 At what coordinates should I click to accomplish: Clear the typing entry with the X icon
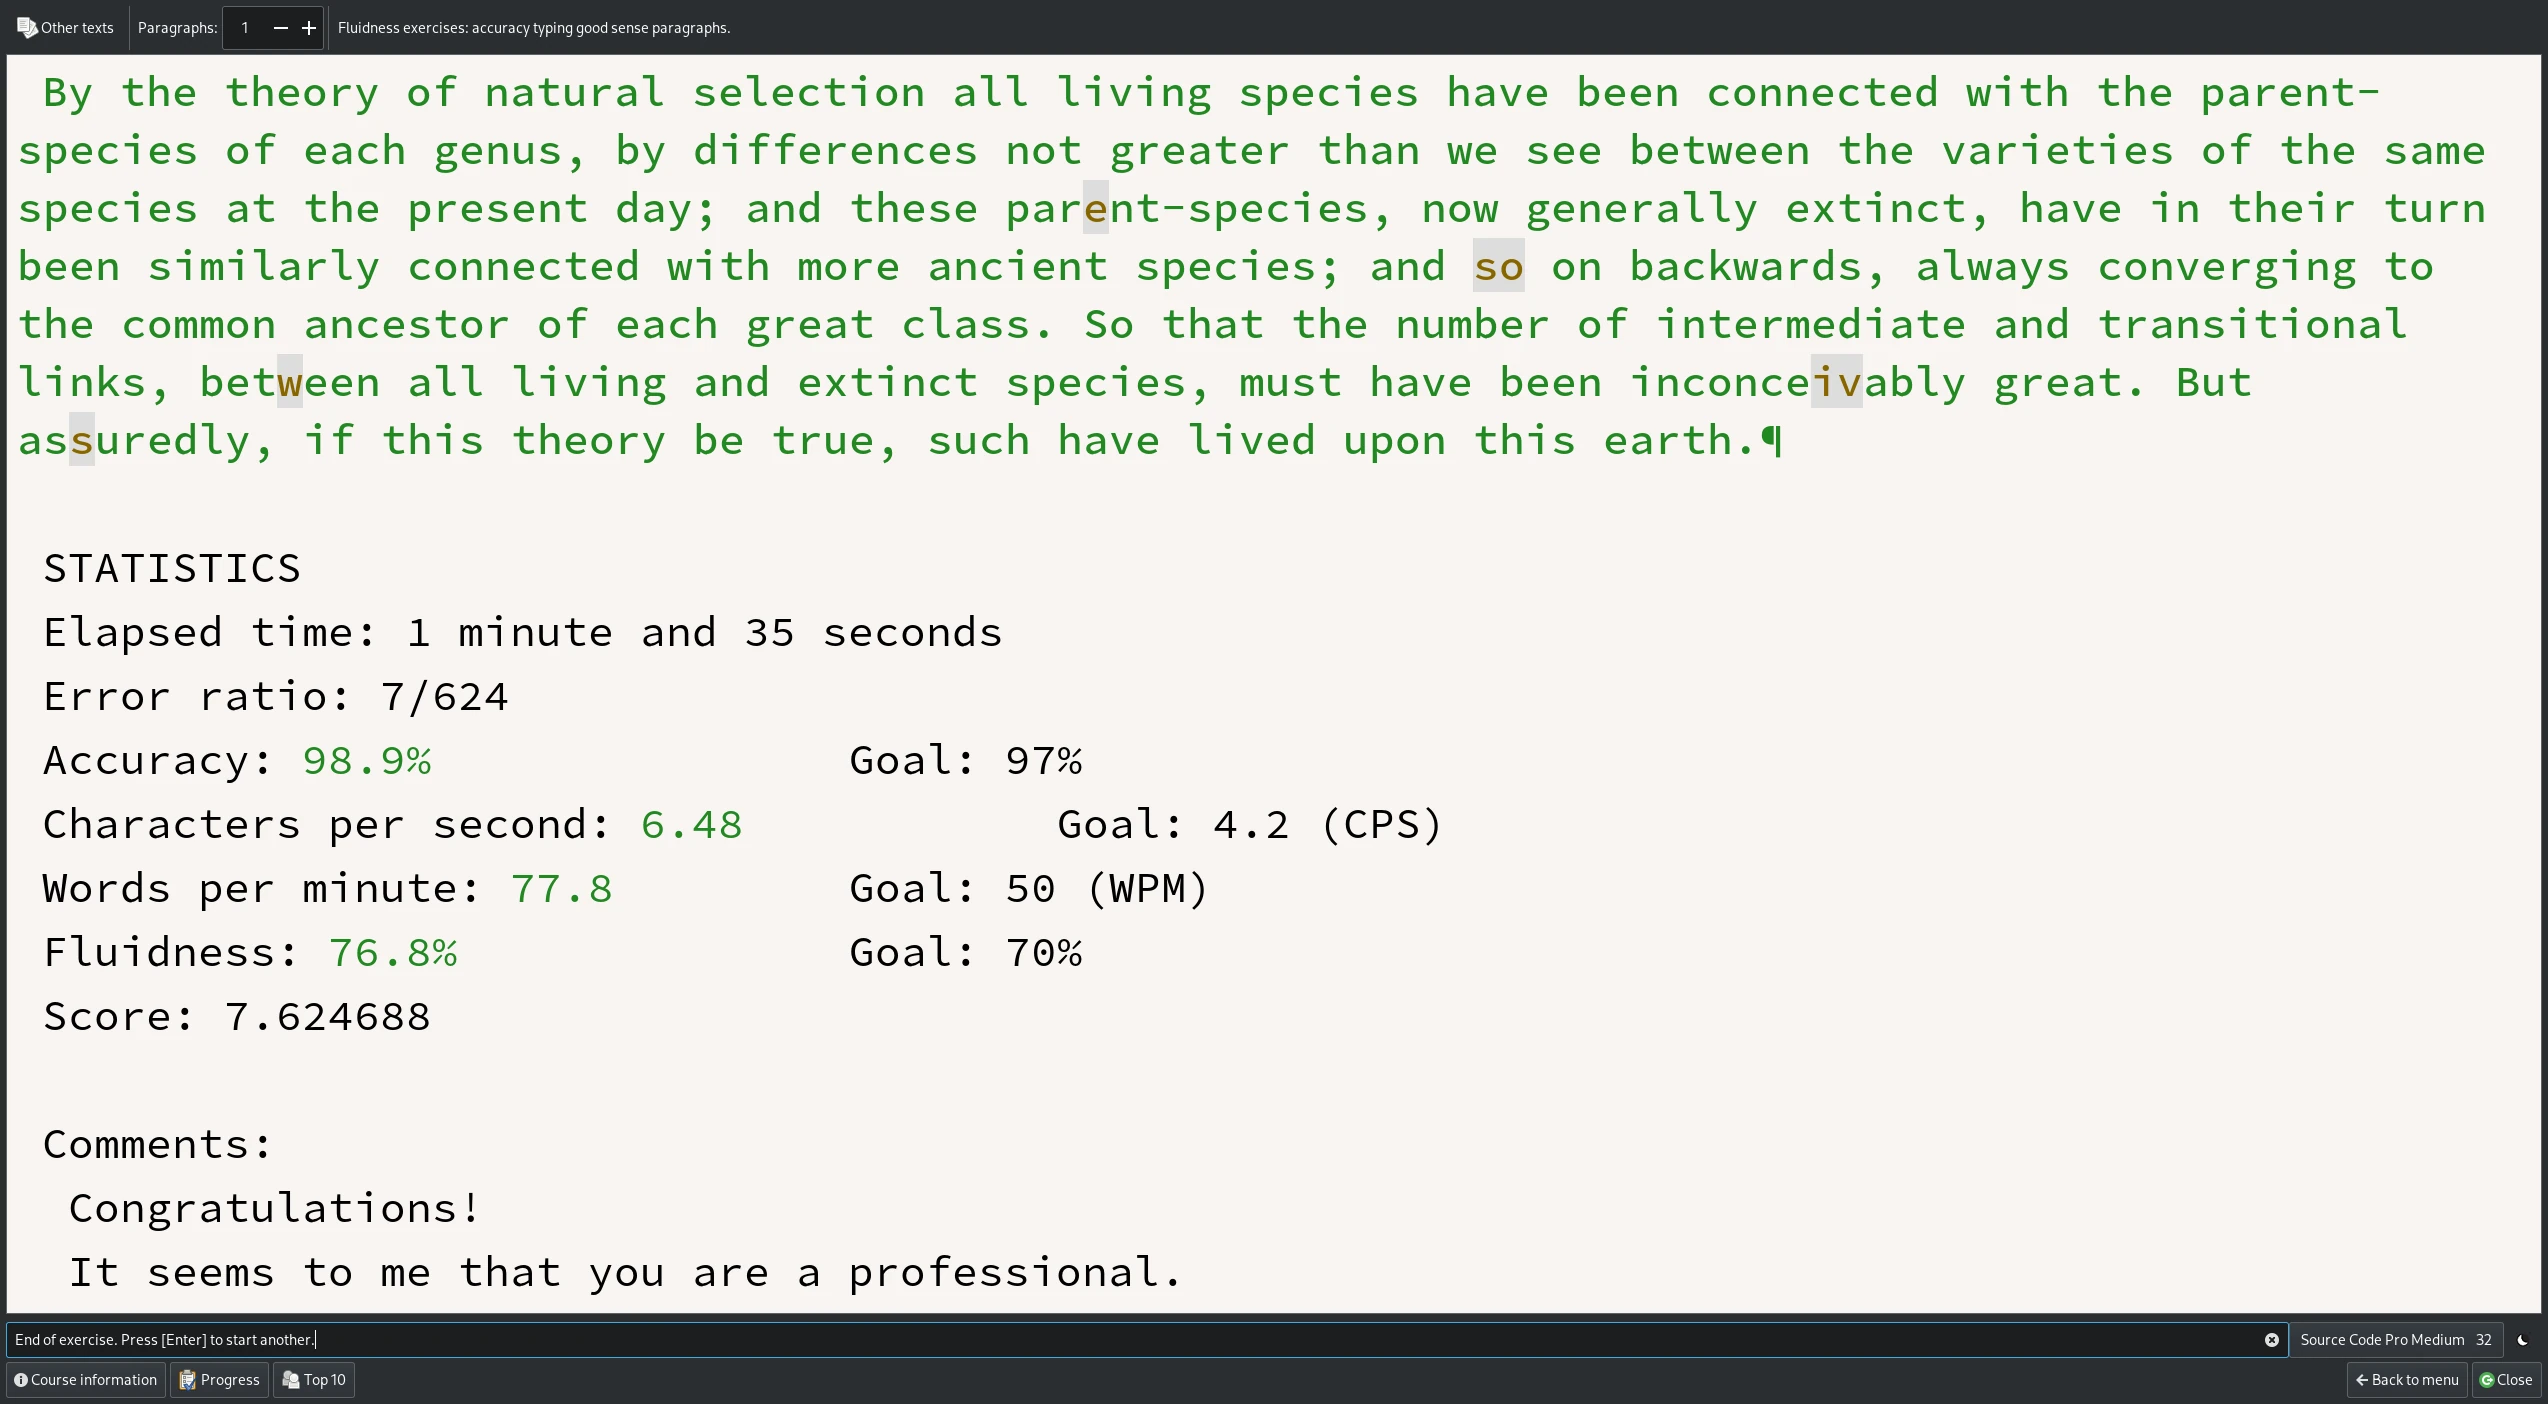click(x=2271, y=1340)
